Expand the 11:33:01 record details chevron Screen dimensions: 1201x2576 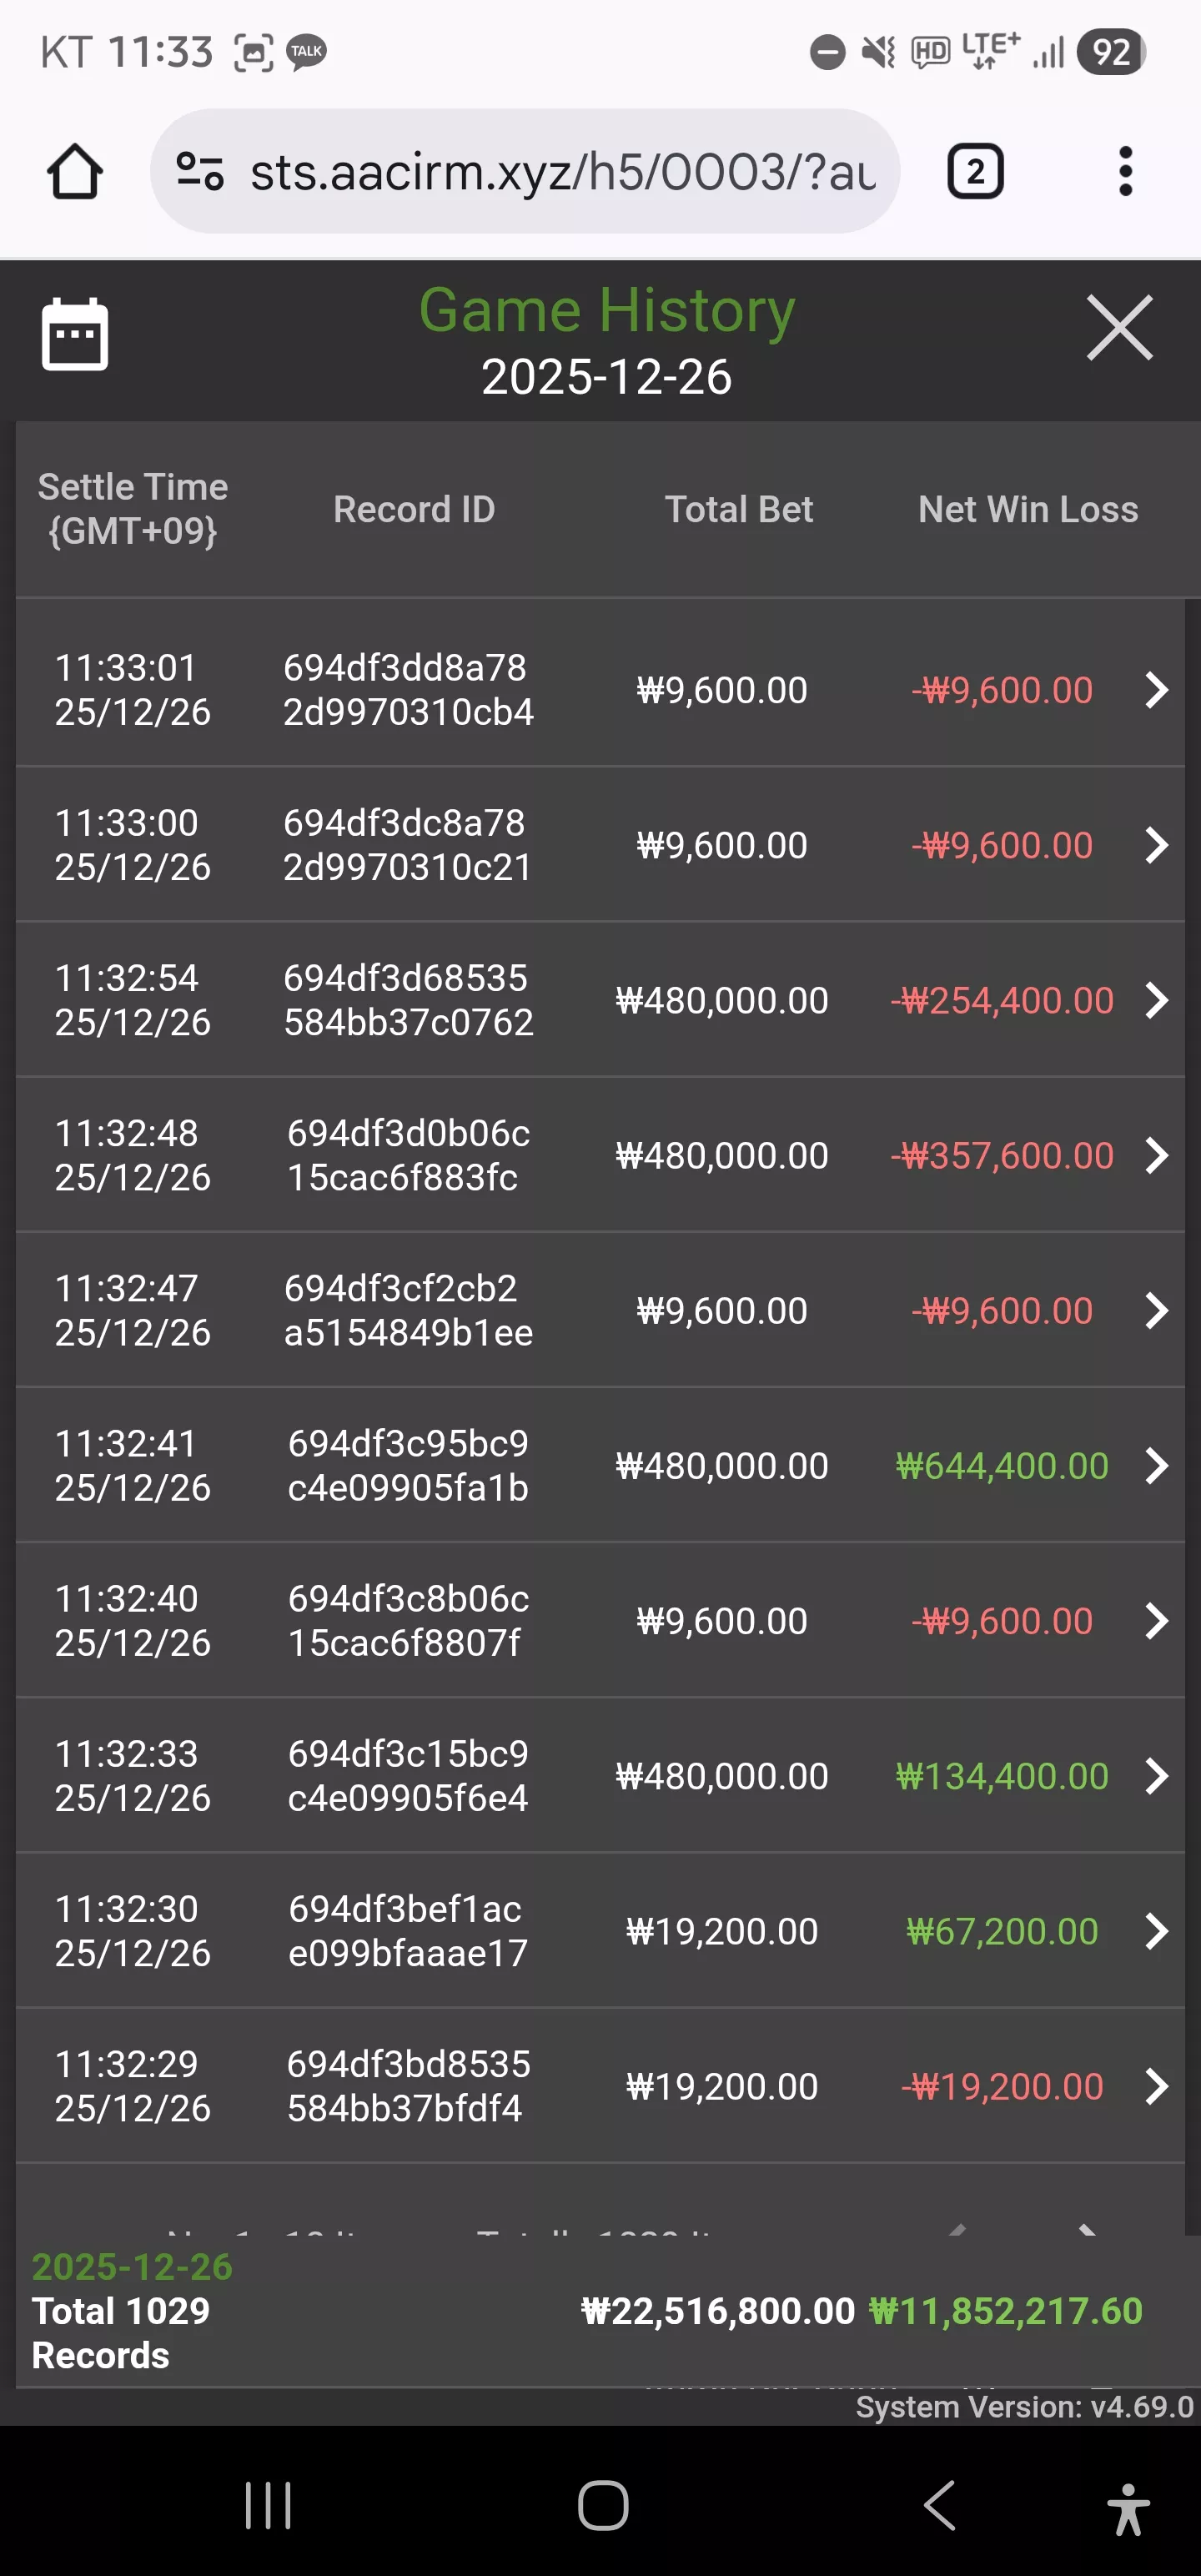[1157, 690]
